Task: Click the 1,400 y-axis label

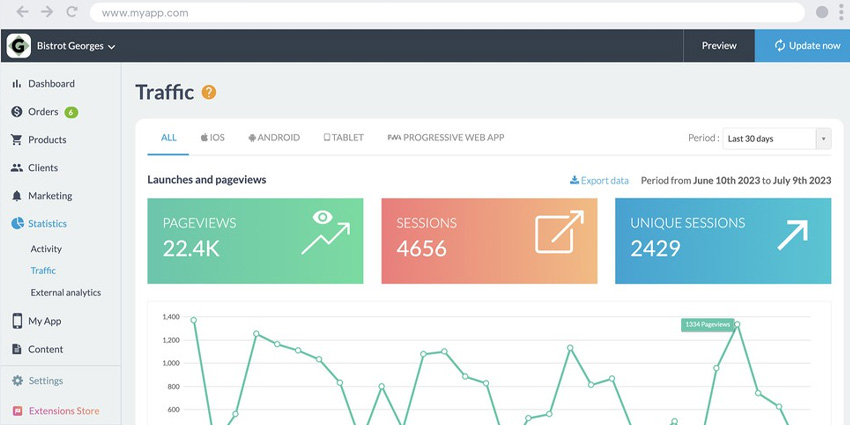Action: [x=171, y=317]
